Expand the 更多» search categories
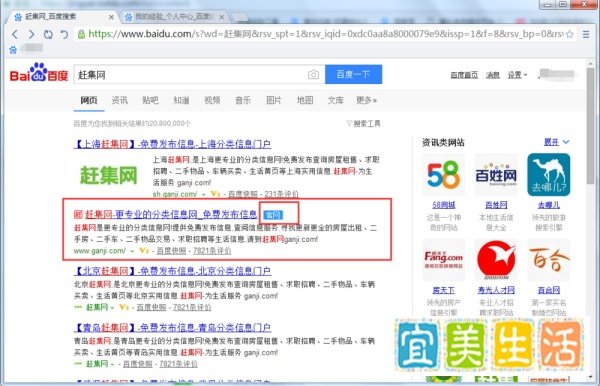600x386 pixels. click(367, 100)
